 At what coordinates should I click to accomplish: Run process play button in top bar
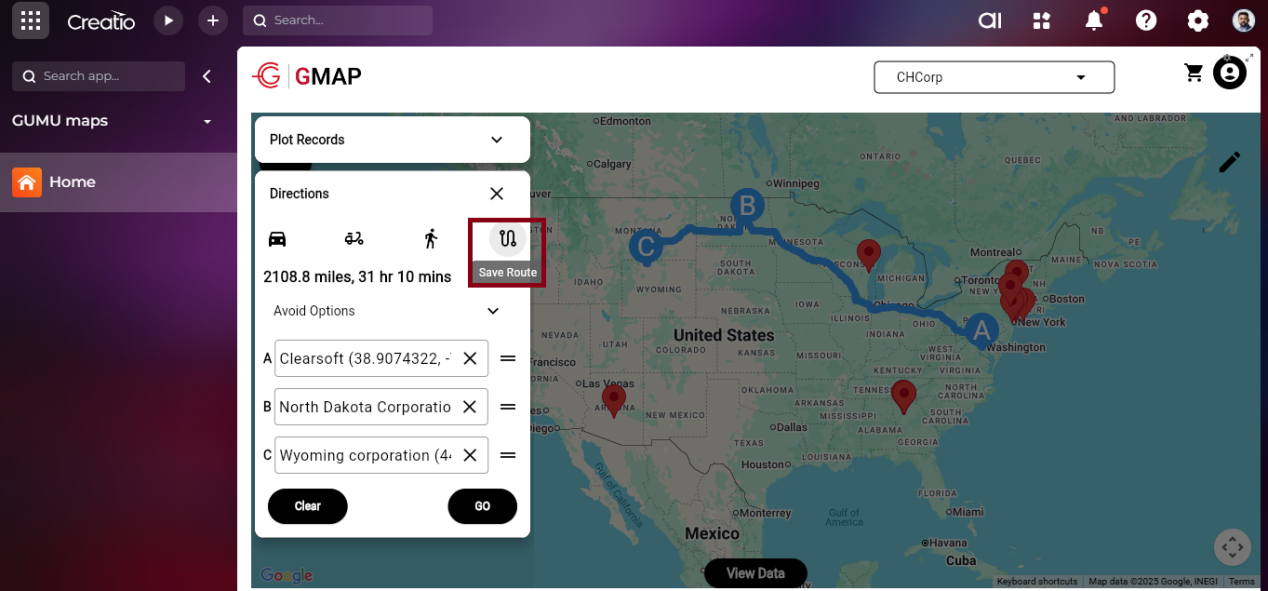pos(168,20)
